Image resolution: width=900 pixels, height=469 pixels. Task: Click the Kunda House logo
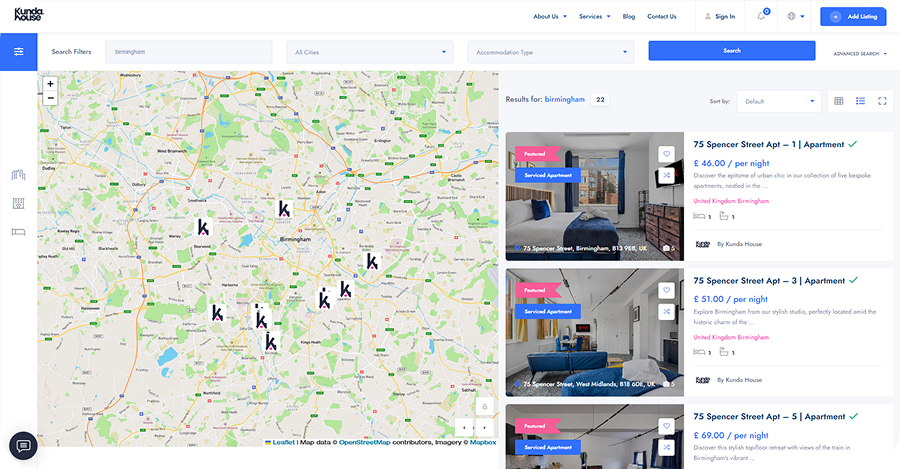point(29,14)
